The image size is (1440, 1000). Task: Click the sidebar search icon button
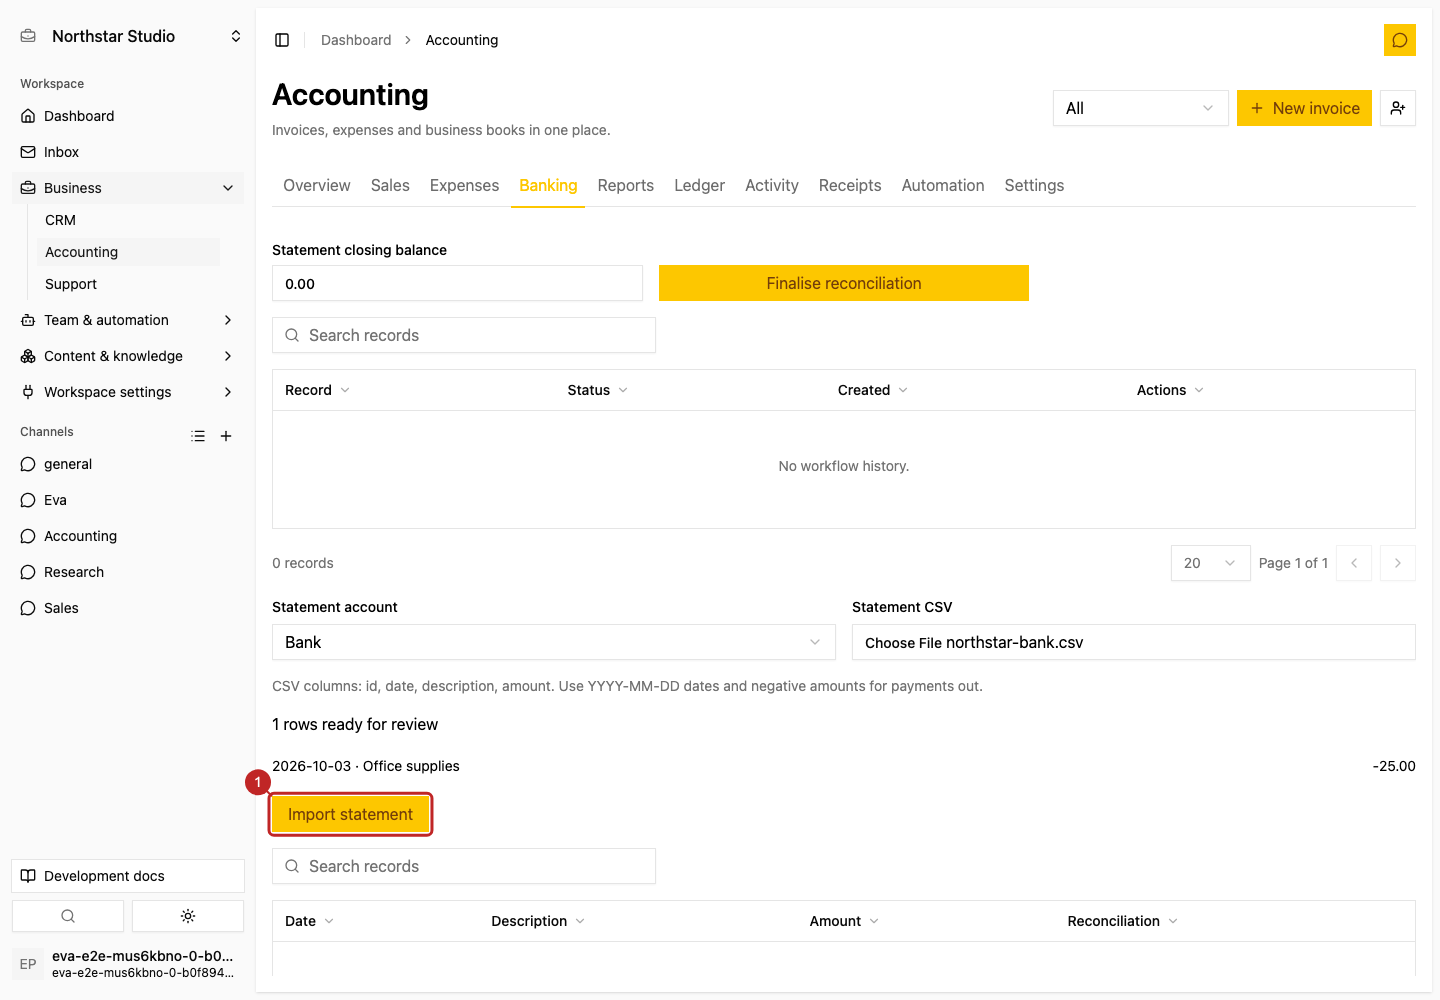point(68,916)
